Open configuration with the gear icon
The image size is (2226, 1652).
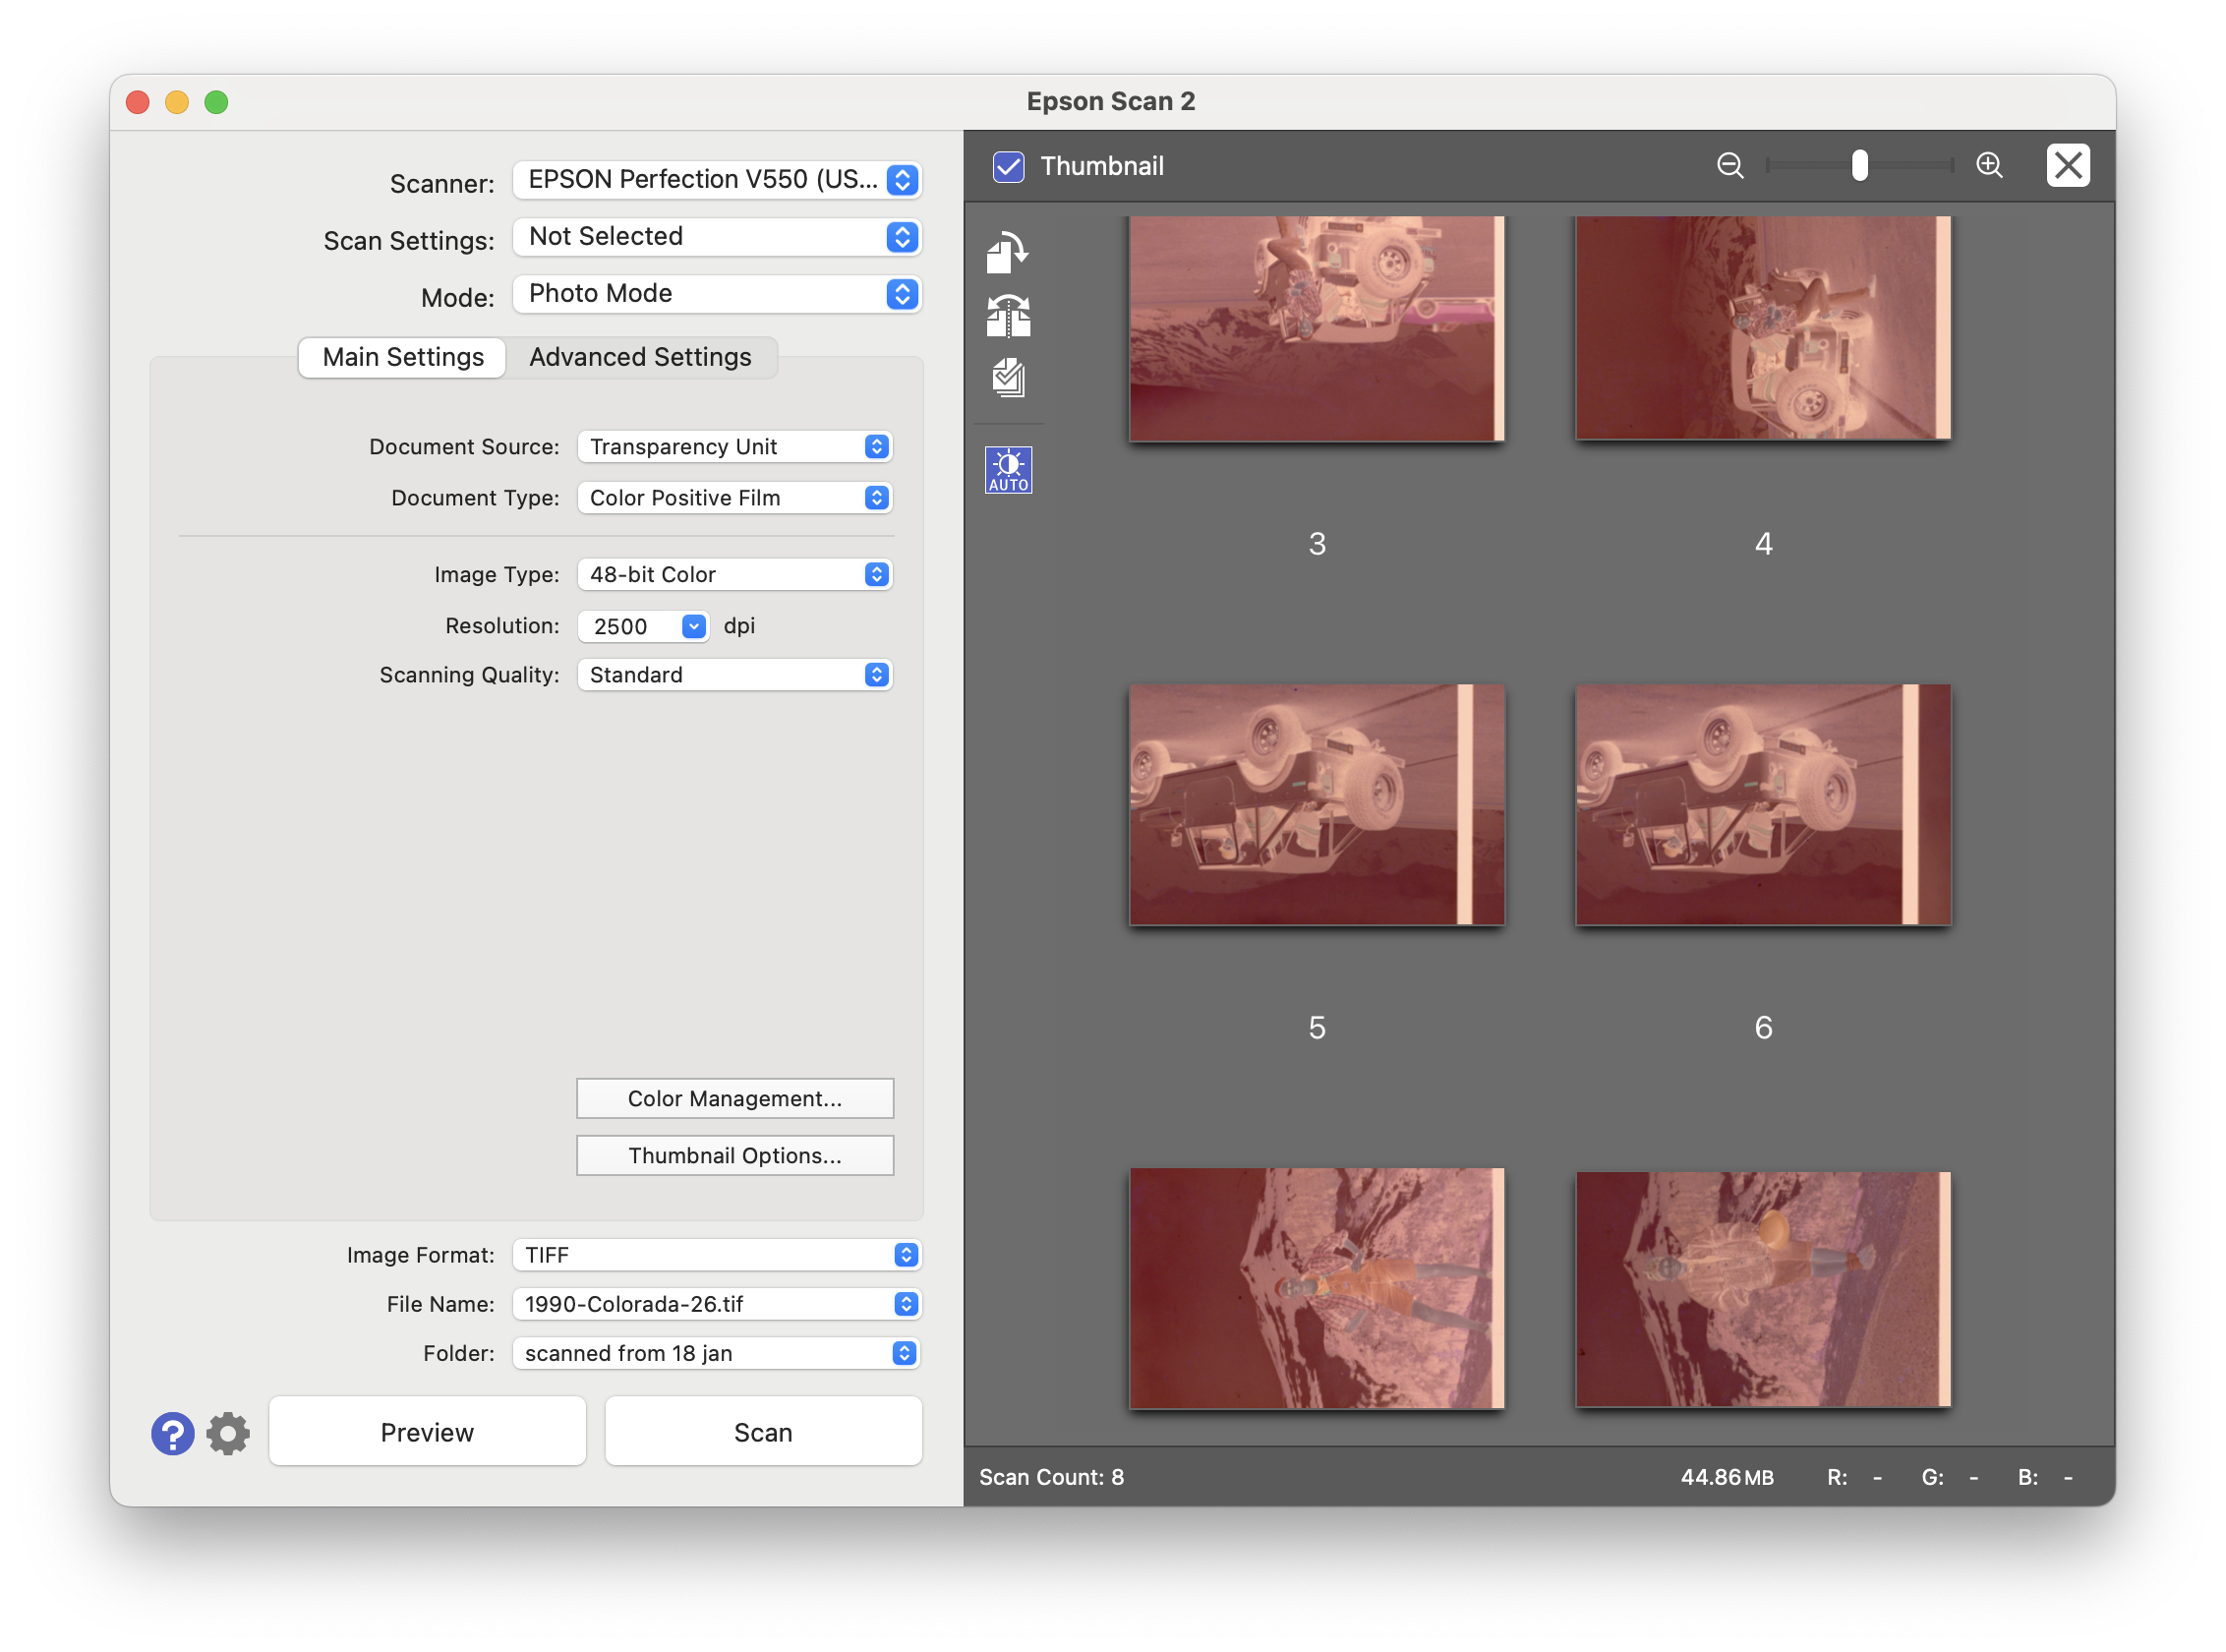pos(228,1433)
